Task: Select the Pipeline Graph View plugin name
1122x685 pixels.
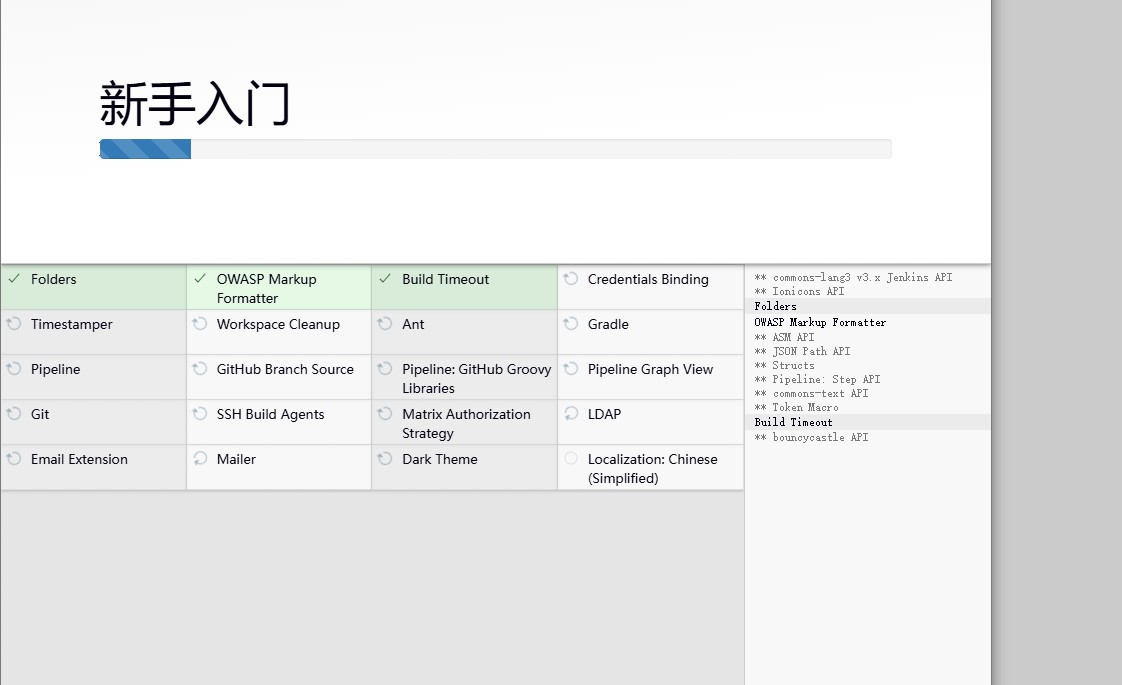Action: tap(650, 369)
